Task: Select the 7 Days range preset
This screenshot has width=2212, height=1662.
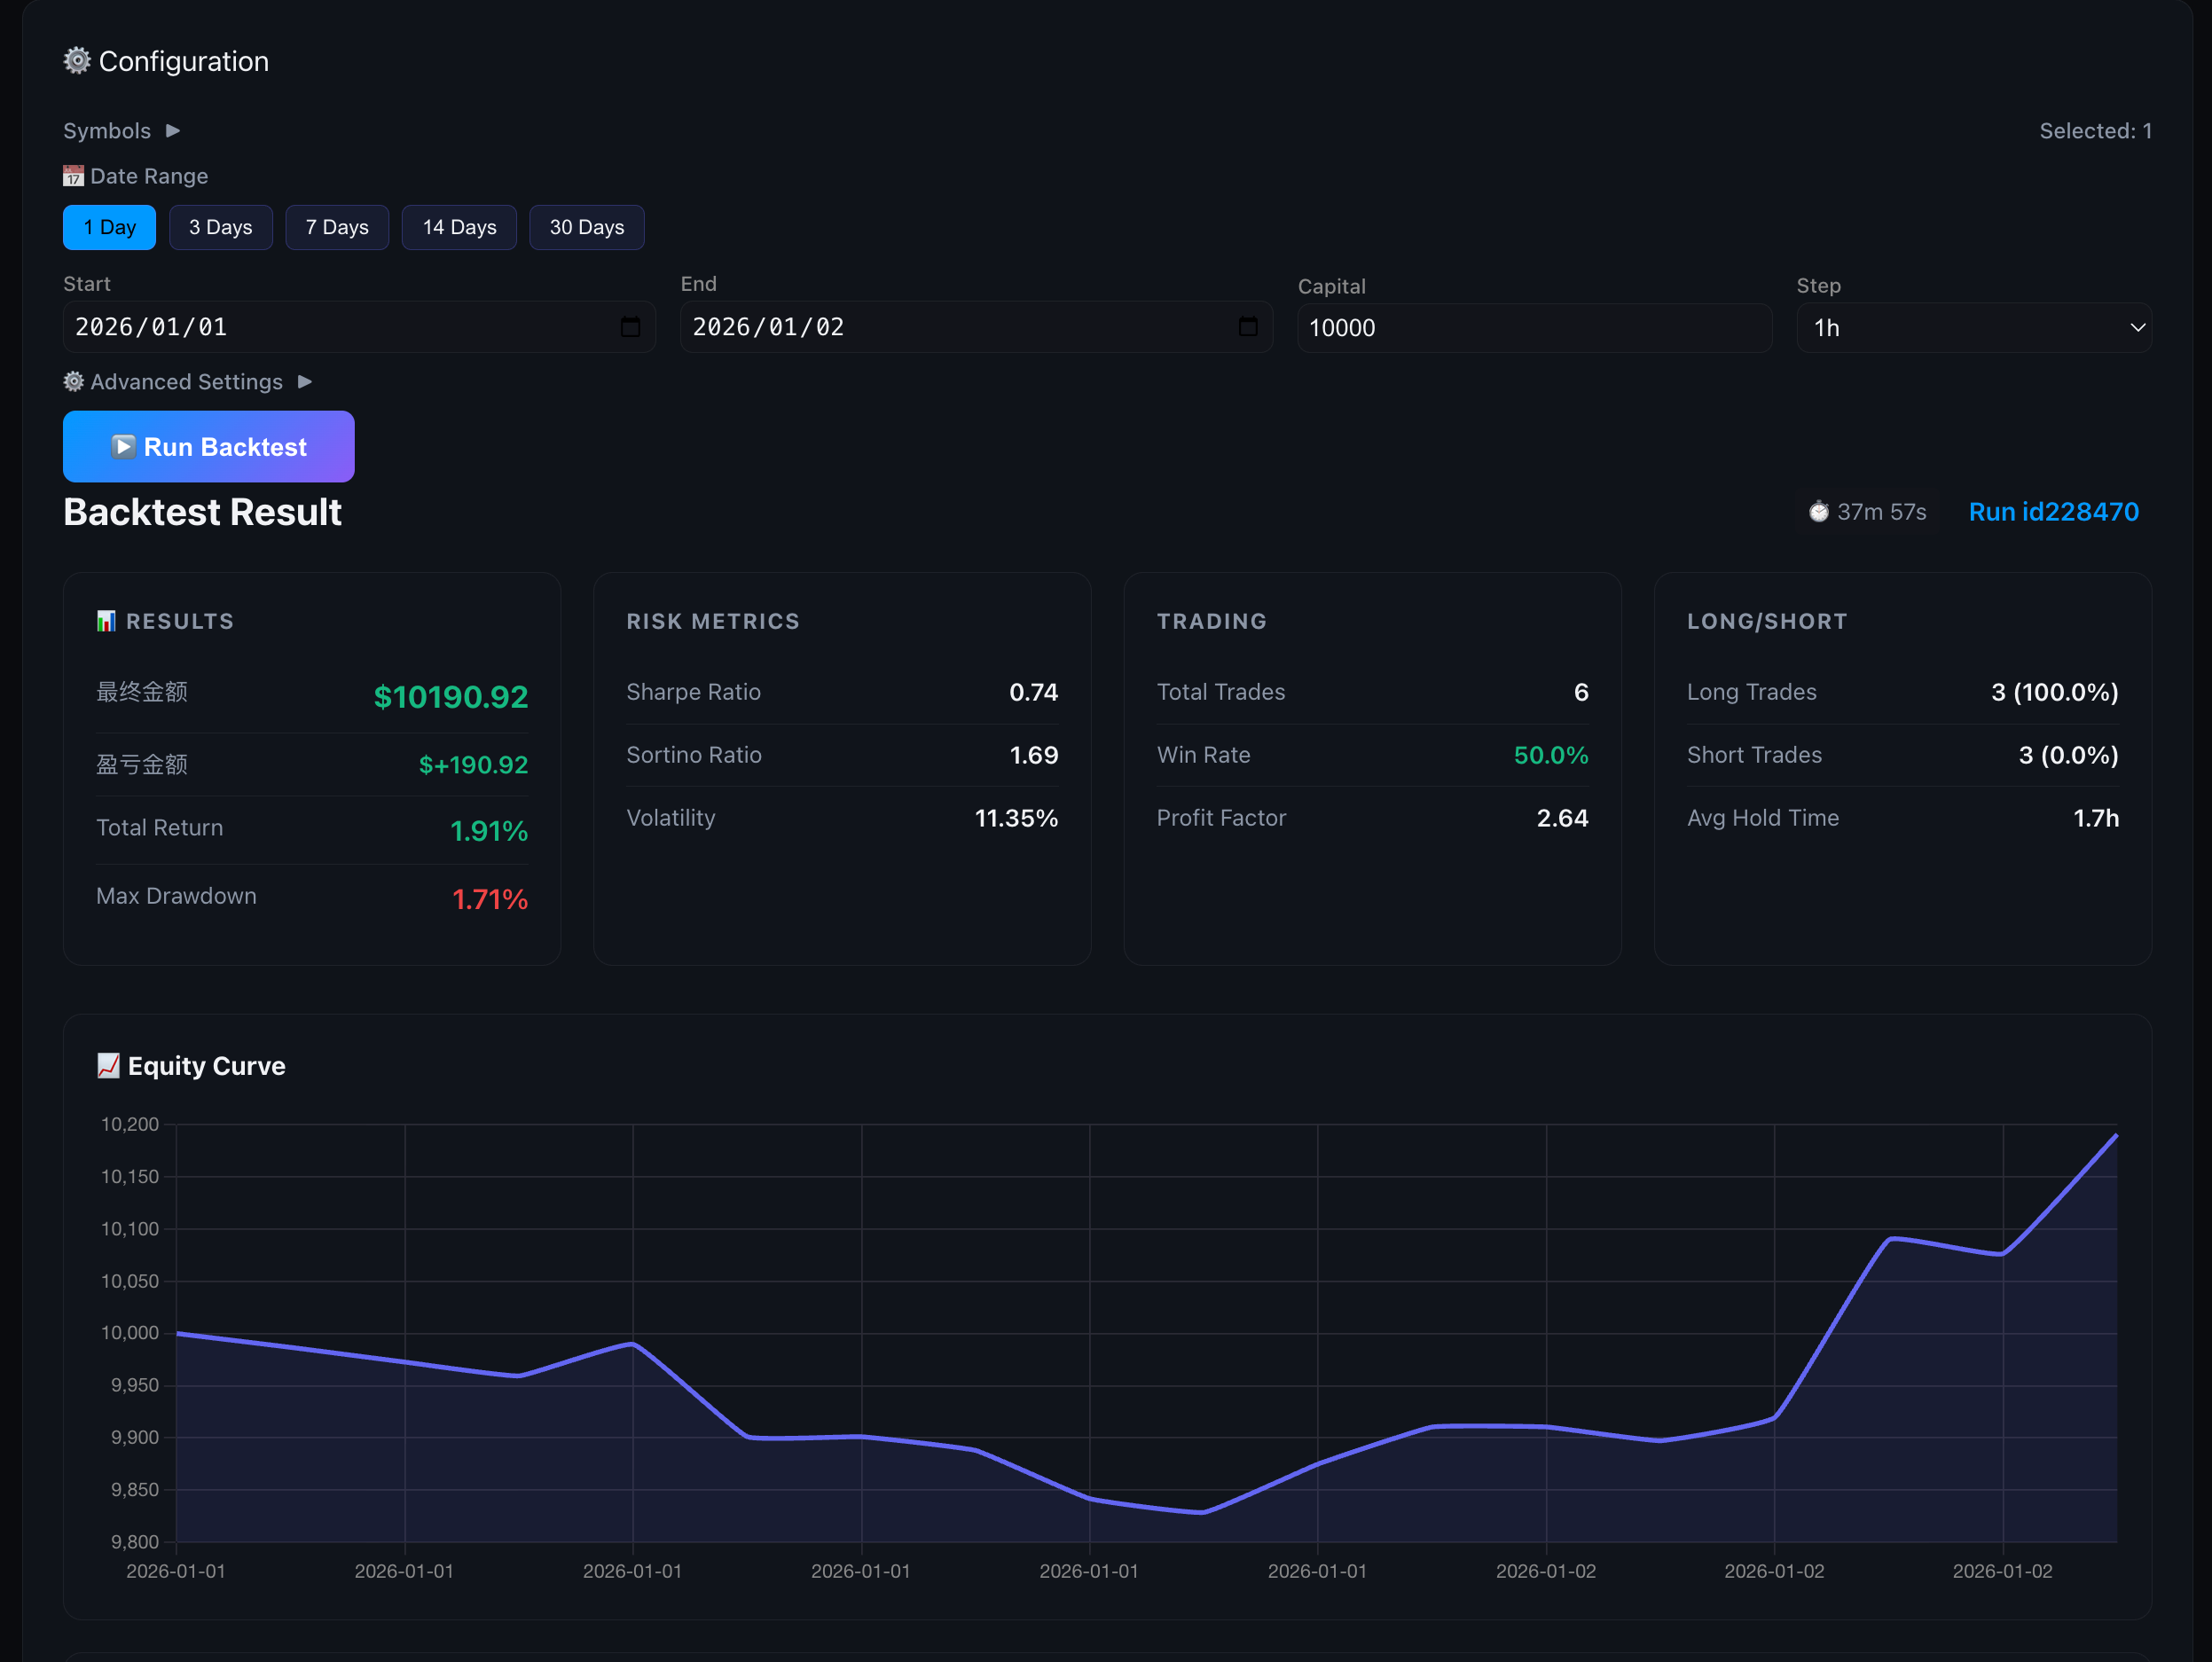Action: coord(337,227)
